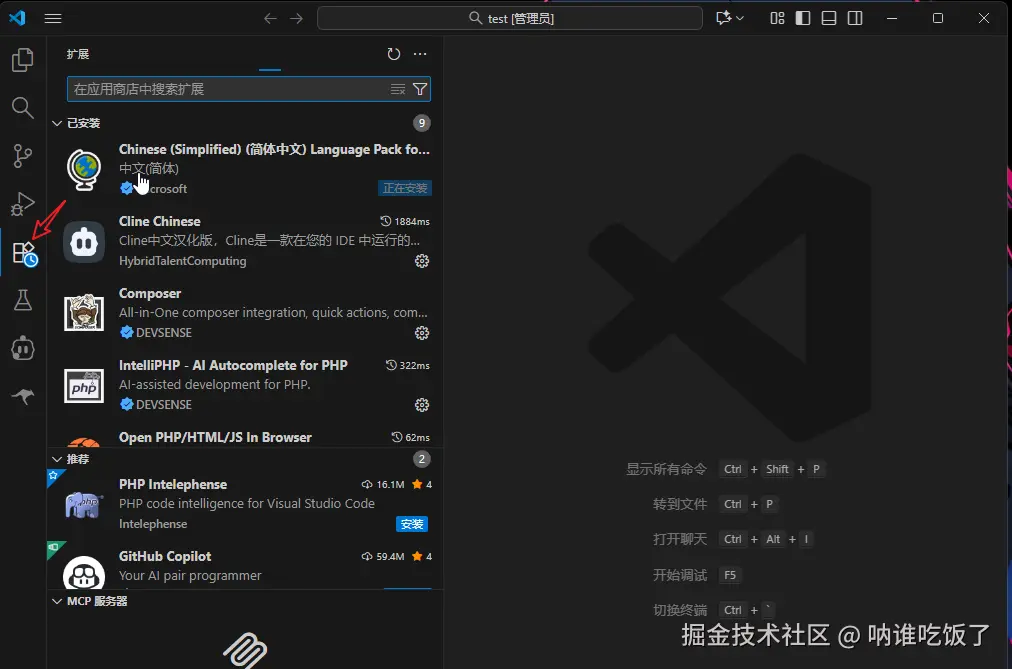This screenshot has height=669, width=1012.
Task: Open IntelliPHP manage gear
Action: coord(422,405)
